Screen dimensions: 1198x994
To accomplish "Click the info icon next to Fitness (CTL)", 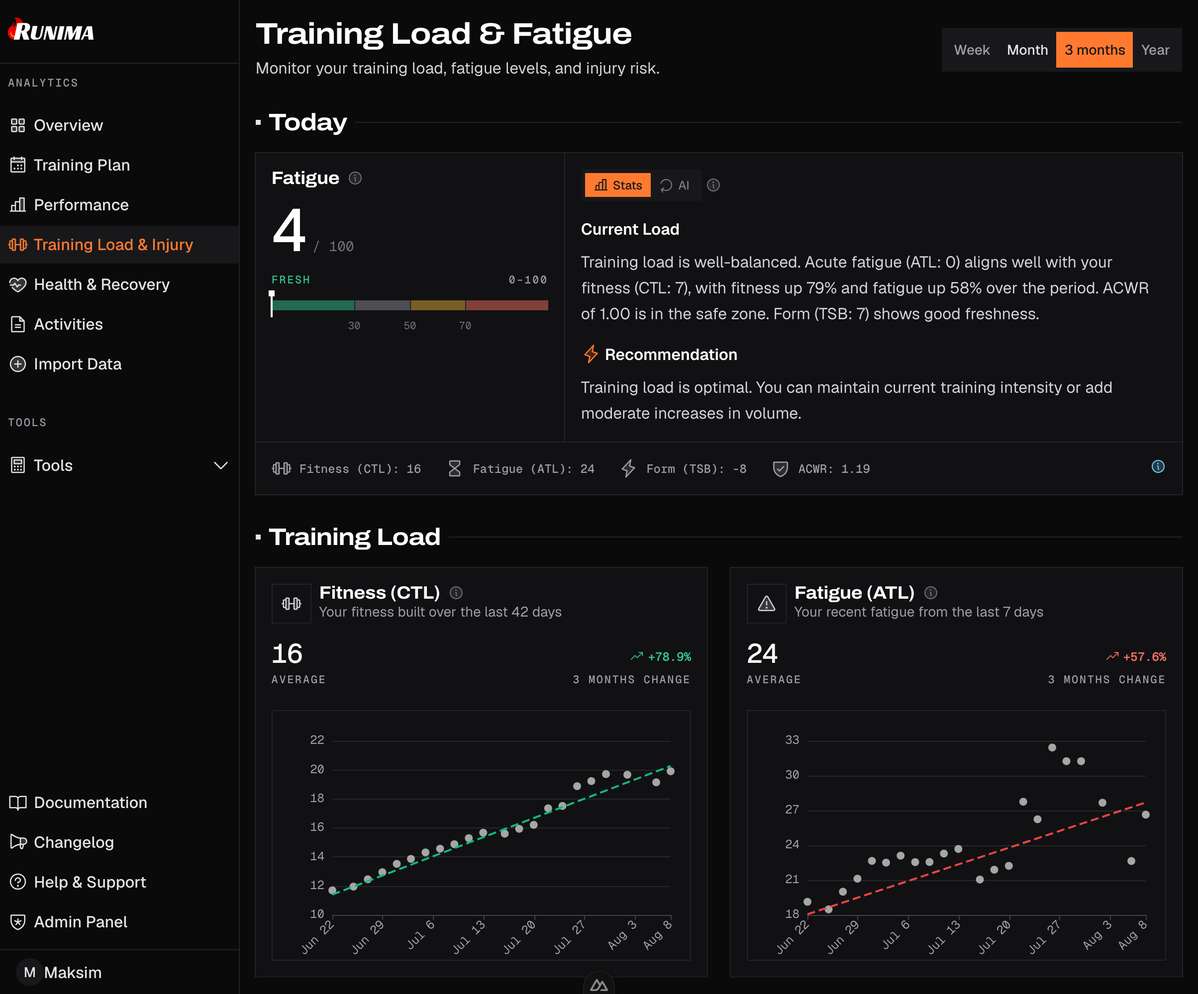I will (x=456, y=592).
